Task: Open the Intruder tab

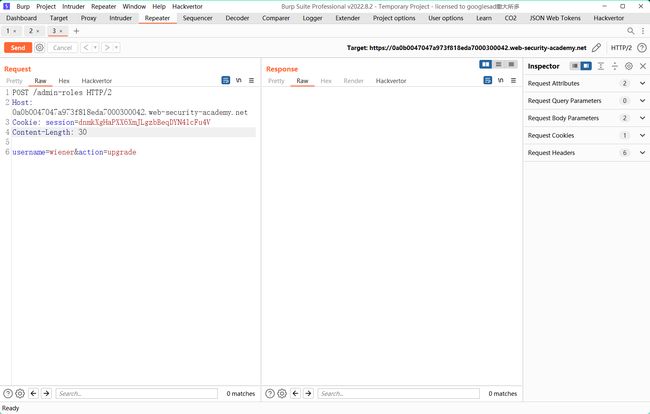Action: pos(120,18)
